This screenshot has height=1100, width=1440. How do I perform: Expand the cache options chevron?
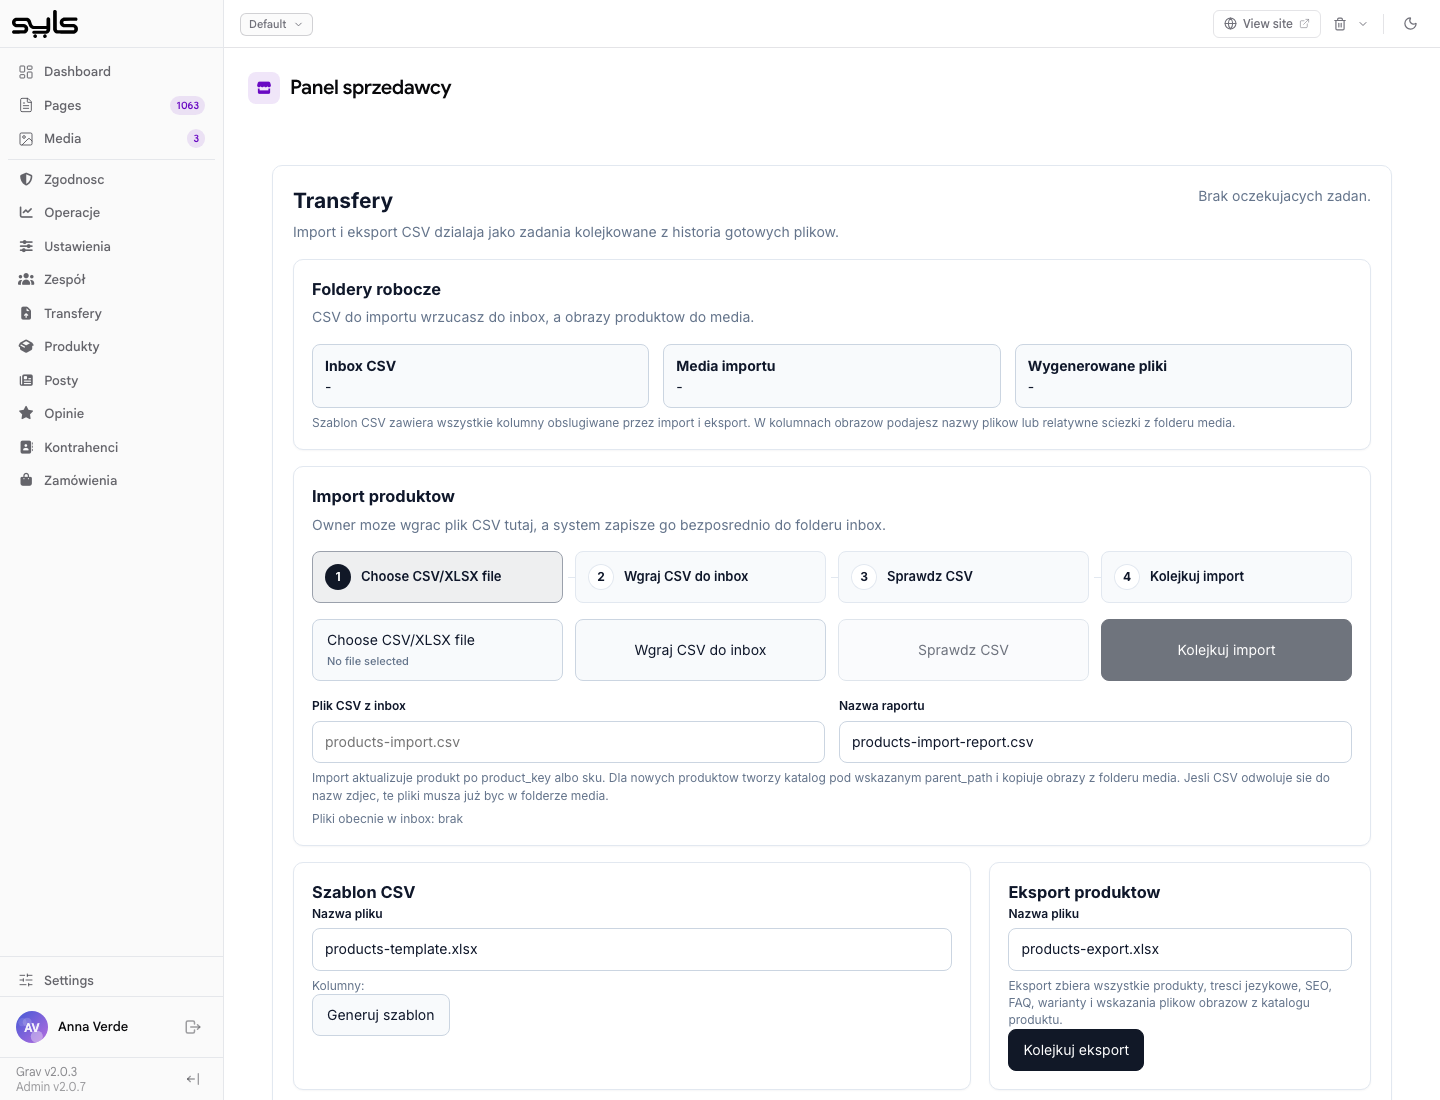[1363, 24]
